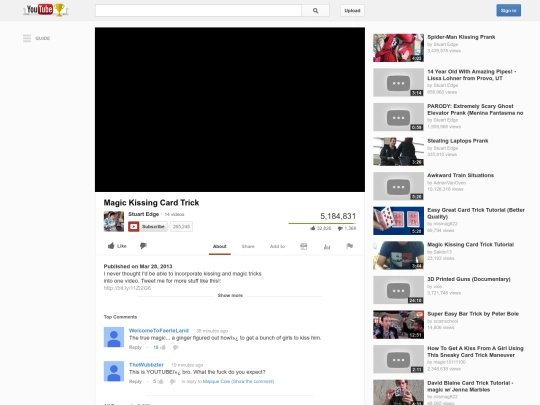Open David Blaine Card Trick Tutorial title
This screenshot has height=405, width=540.
[470, 386]
